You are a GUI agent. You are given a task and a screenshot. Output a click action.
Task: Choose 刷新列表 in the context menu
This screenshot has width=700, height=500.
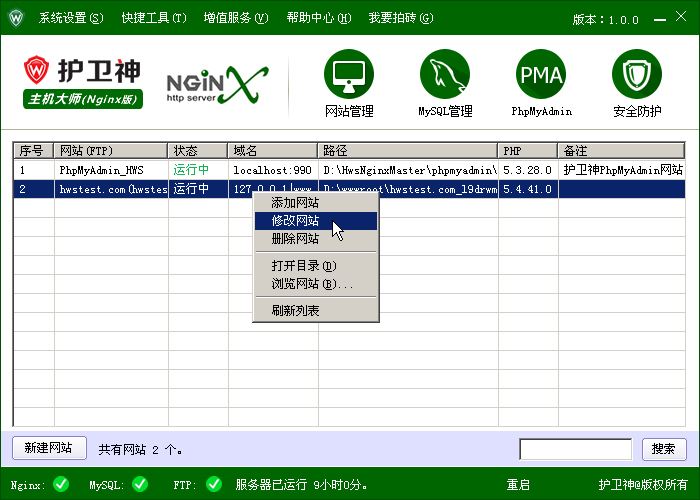pyautogui.click(x=316, y=311)
